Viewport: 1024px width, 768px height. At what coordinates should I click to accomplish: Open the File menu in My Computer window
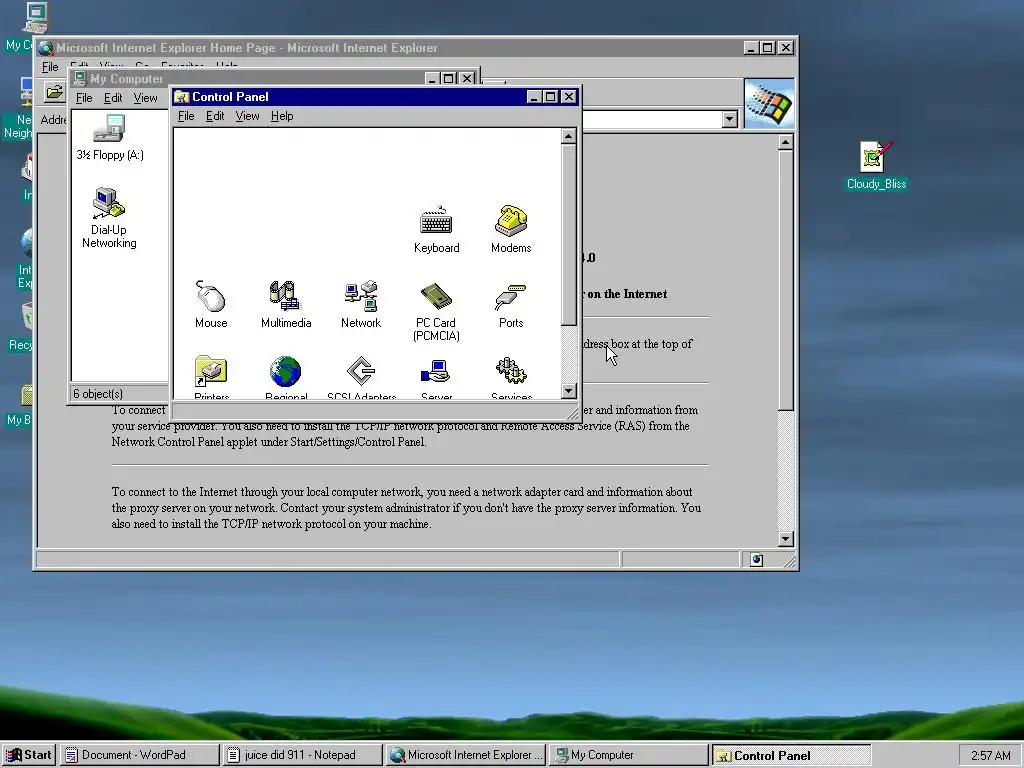(x=84, y=98)
